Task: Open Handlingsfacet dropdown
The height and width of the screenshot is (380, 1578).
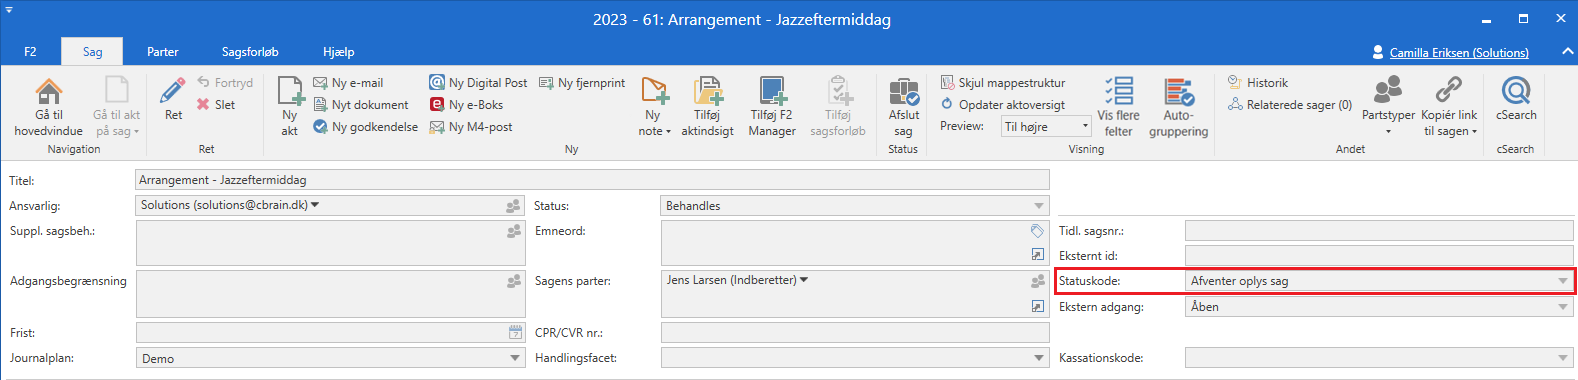Action: [x=1039, y=358]
